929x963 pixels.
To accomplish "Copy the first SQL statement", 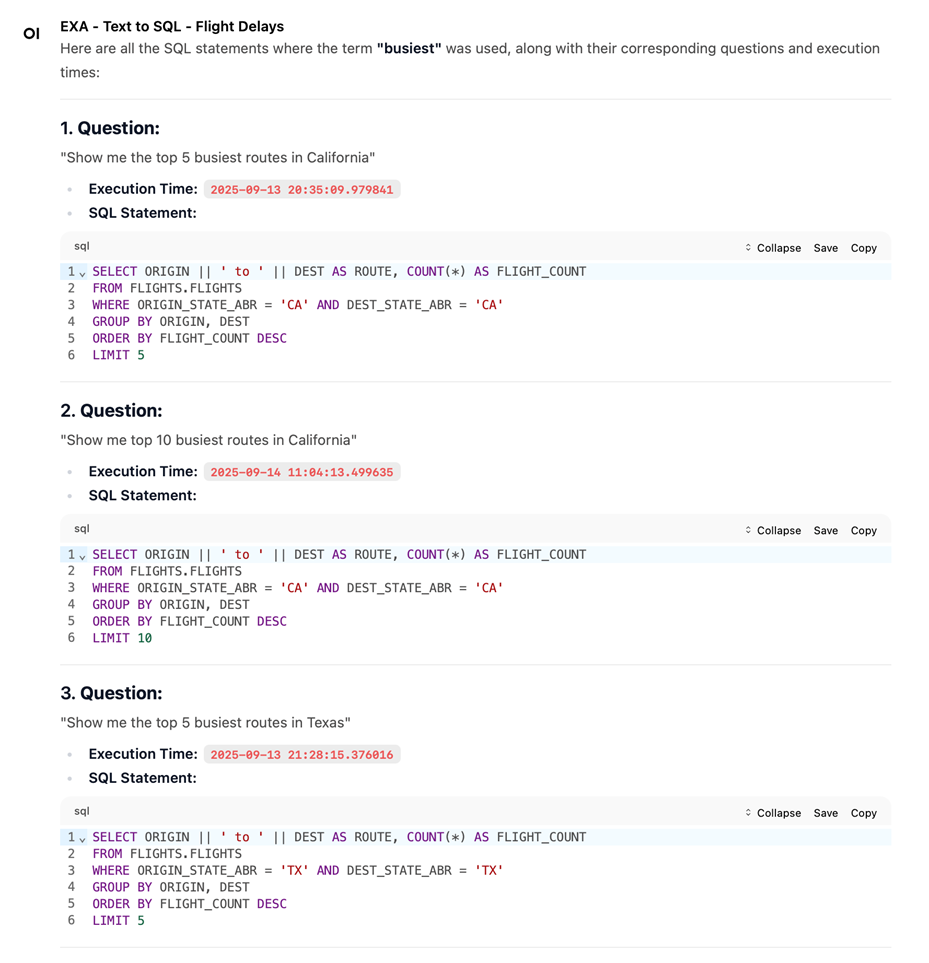I will pyautogui.click(x=863, y=247).
